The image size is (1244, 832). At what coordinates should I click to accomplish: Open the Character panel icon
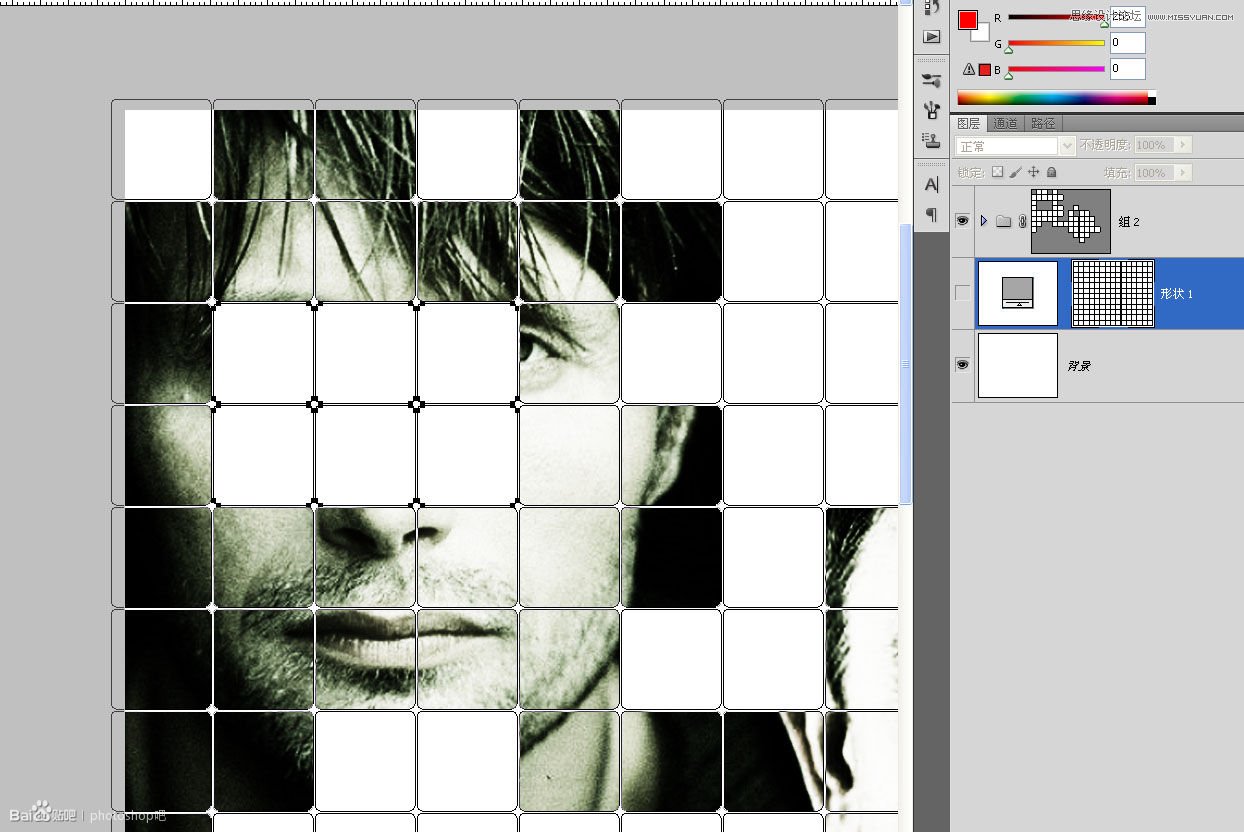click(931, 184)
